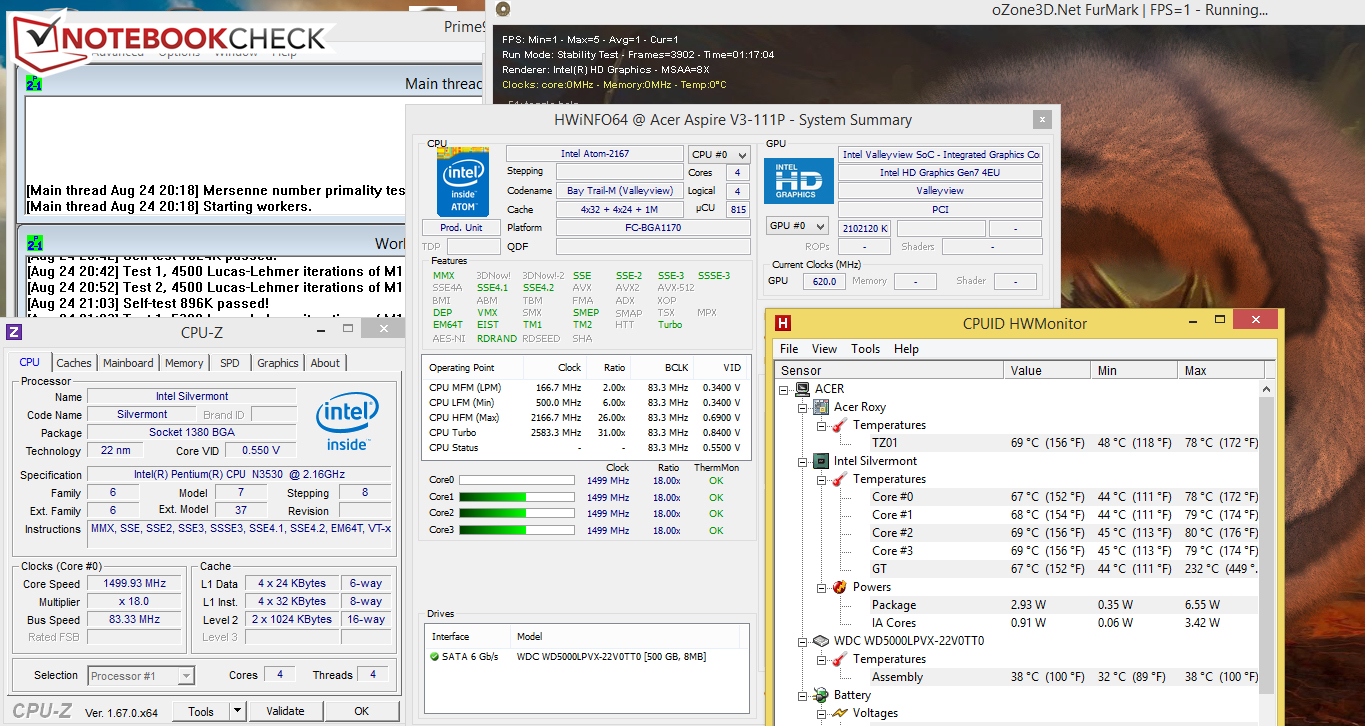Select the WDC hard drive icon
This screenshot has height=726, width=1365.
pos(819,641)
